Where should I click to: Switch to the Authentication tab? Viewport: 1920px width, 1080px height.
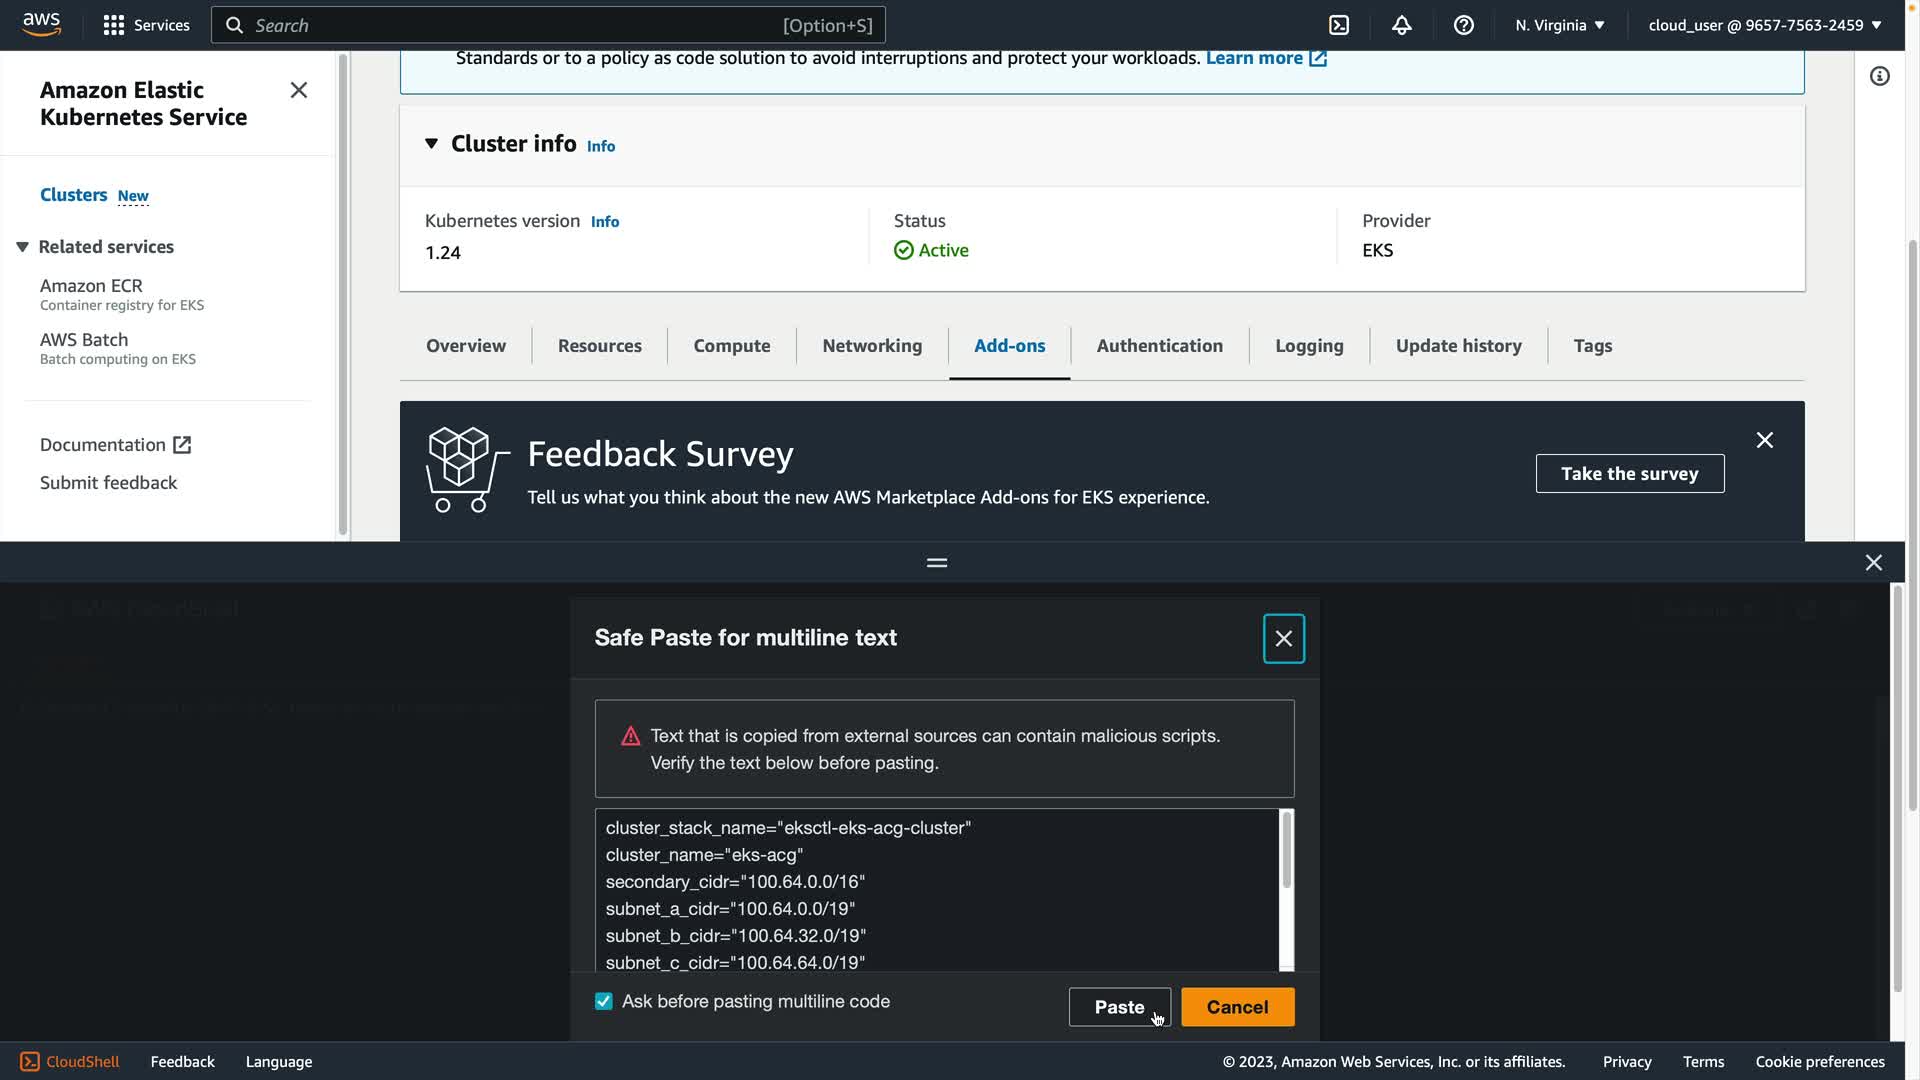pyautogui.click(x=1159, y=346)
